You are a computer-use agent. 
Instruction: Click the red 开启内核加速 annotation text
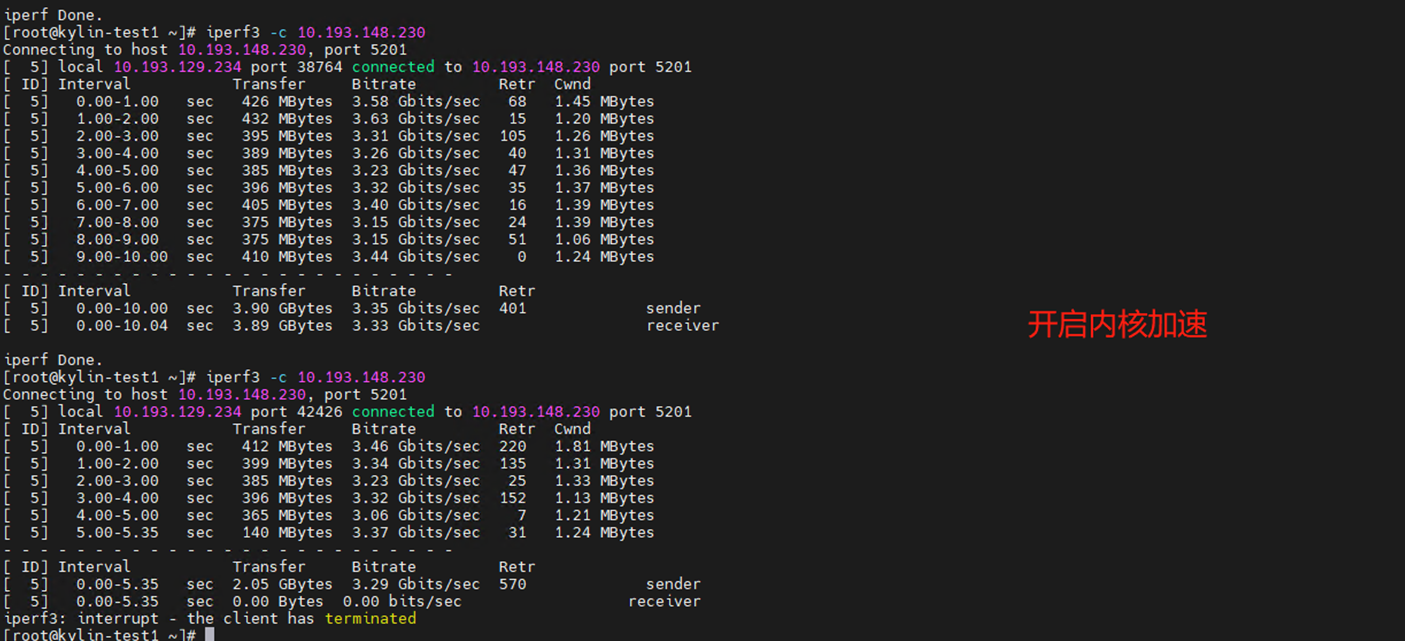pyautogui.click(x=1117, y=324)
